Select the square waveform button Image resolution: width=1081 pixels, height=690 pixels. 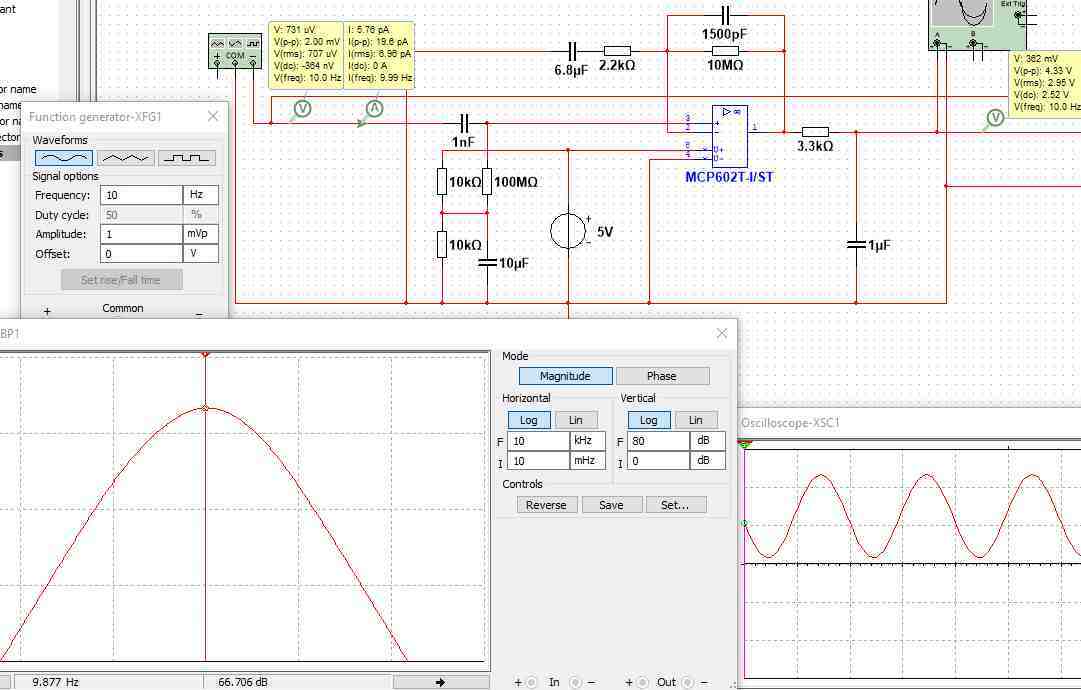187,158
